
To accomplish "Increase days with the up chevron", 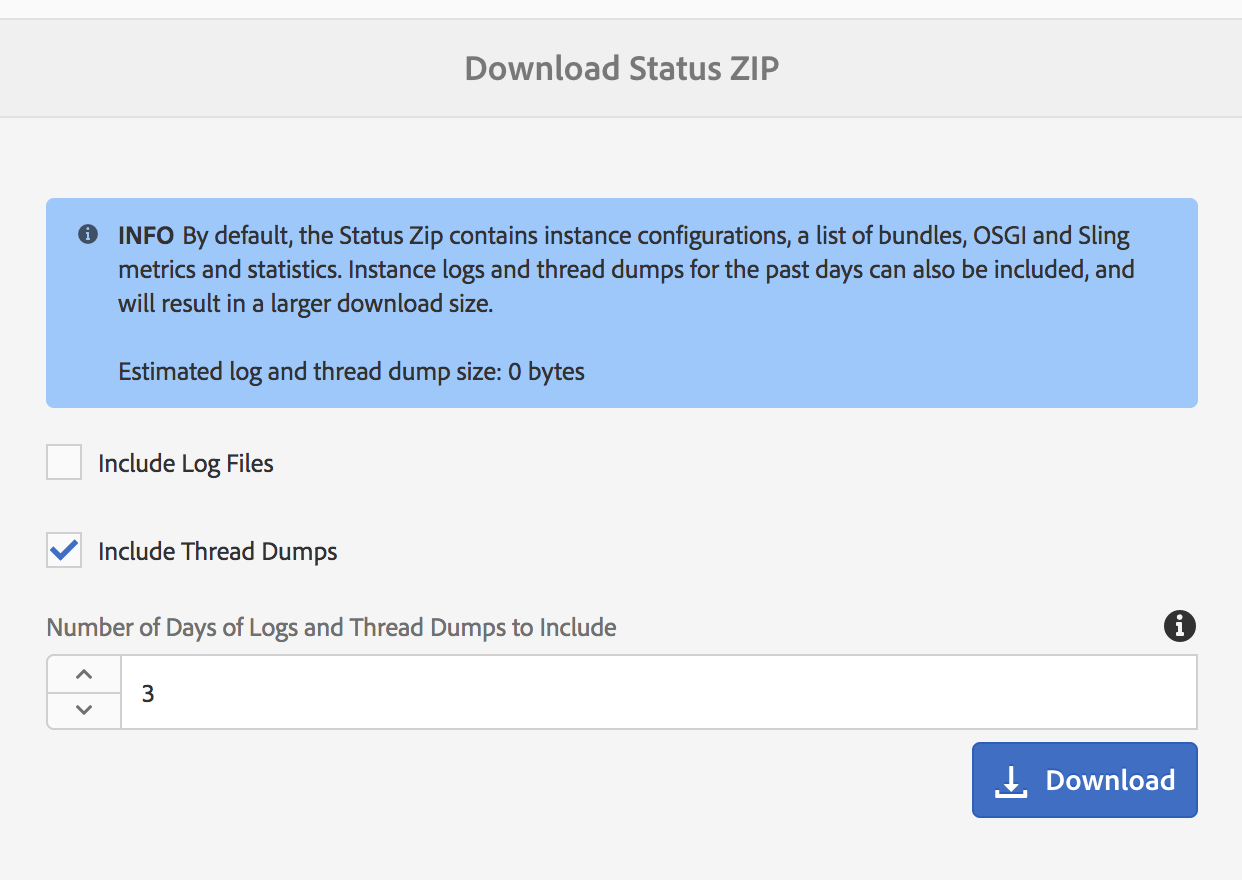I will click(84, 674).
